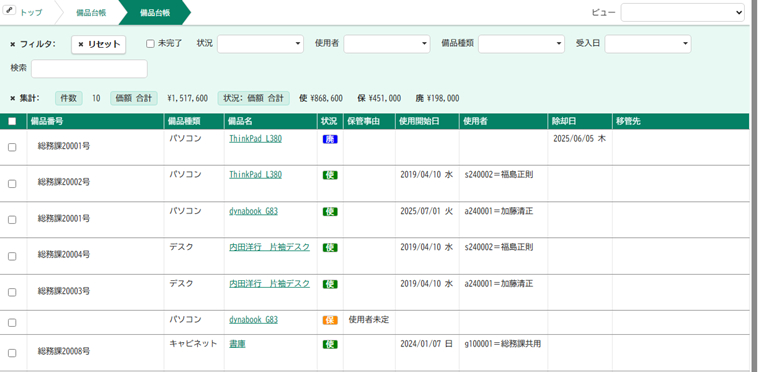Check the box for the 2025/06/05 除却 row

coord(12,148)
